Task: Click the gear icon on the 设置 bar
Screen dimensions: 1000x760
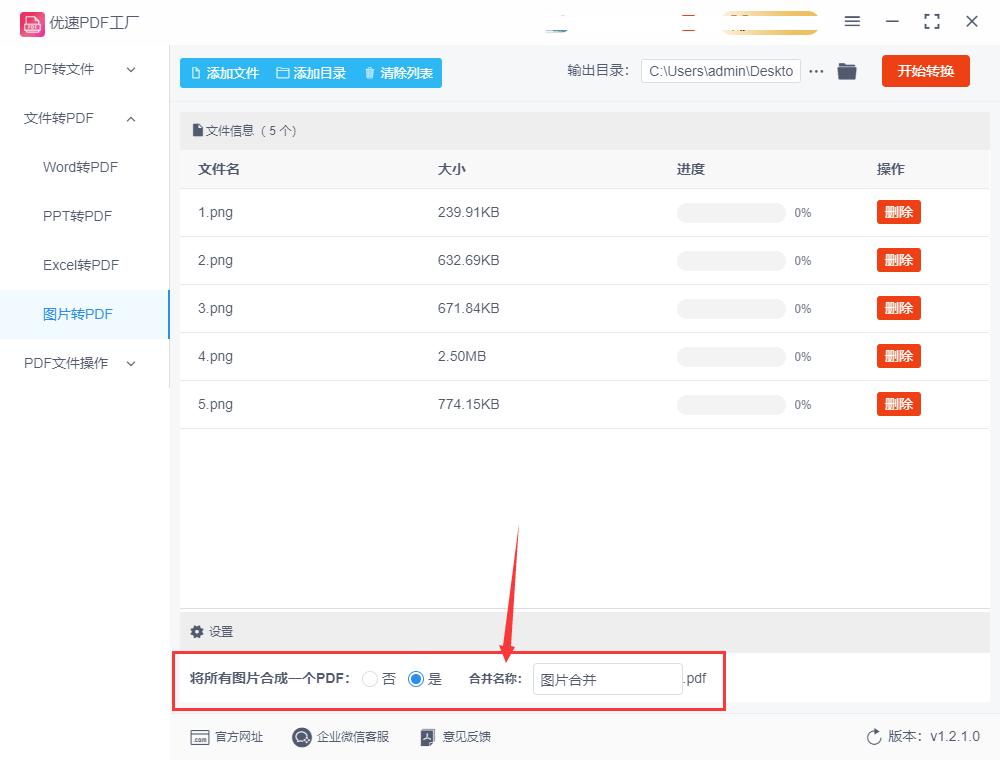Action: [x=197, y=631]
